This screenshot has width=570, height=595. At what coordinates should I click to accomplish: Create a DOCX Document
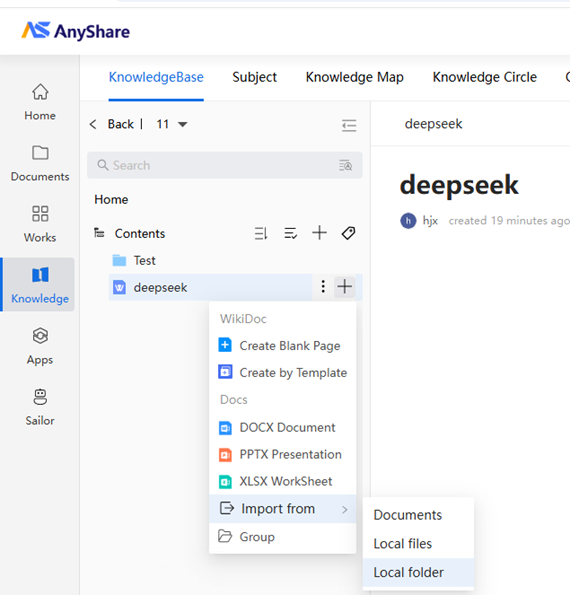tap(282, 428)
